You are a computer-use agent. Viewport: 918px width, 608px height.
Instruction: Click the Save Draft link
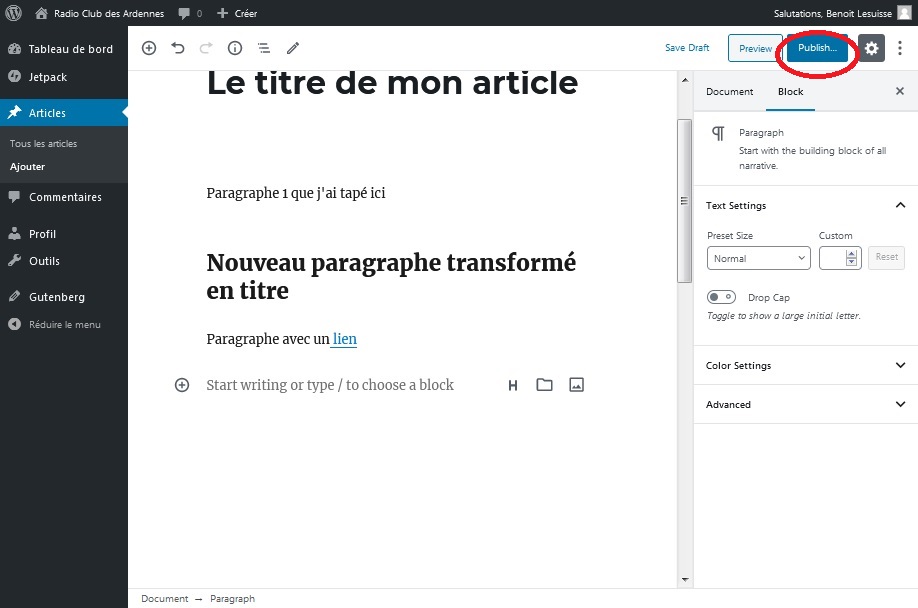[687, 48]
